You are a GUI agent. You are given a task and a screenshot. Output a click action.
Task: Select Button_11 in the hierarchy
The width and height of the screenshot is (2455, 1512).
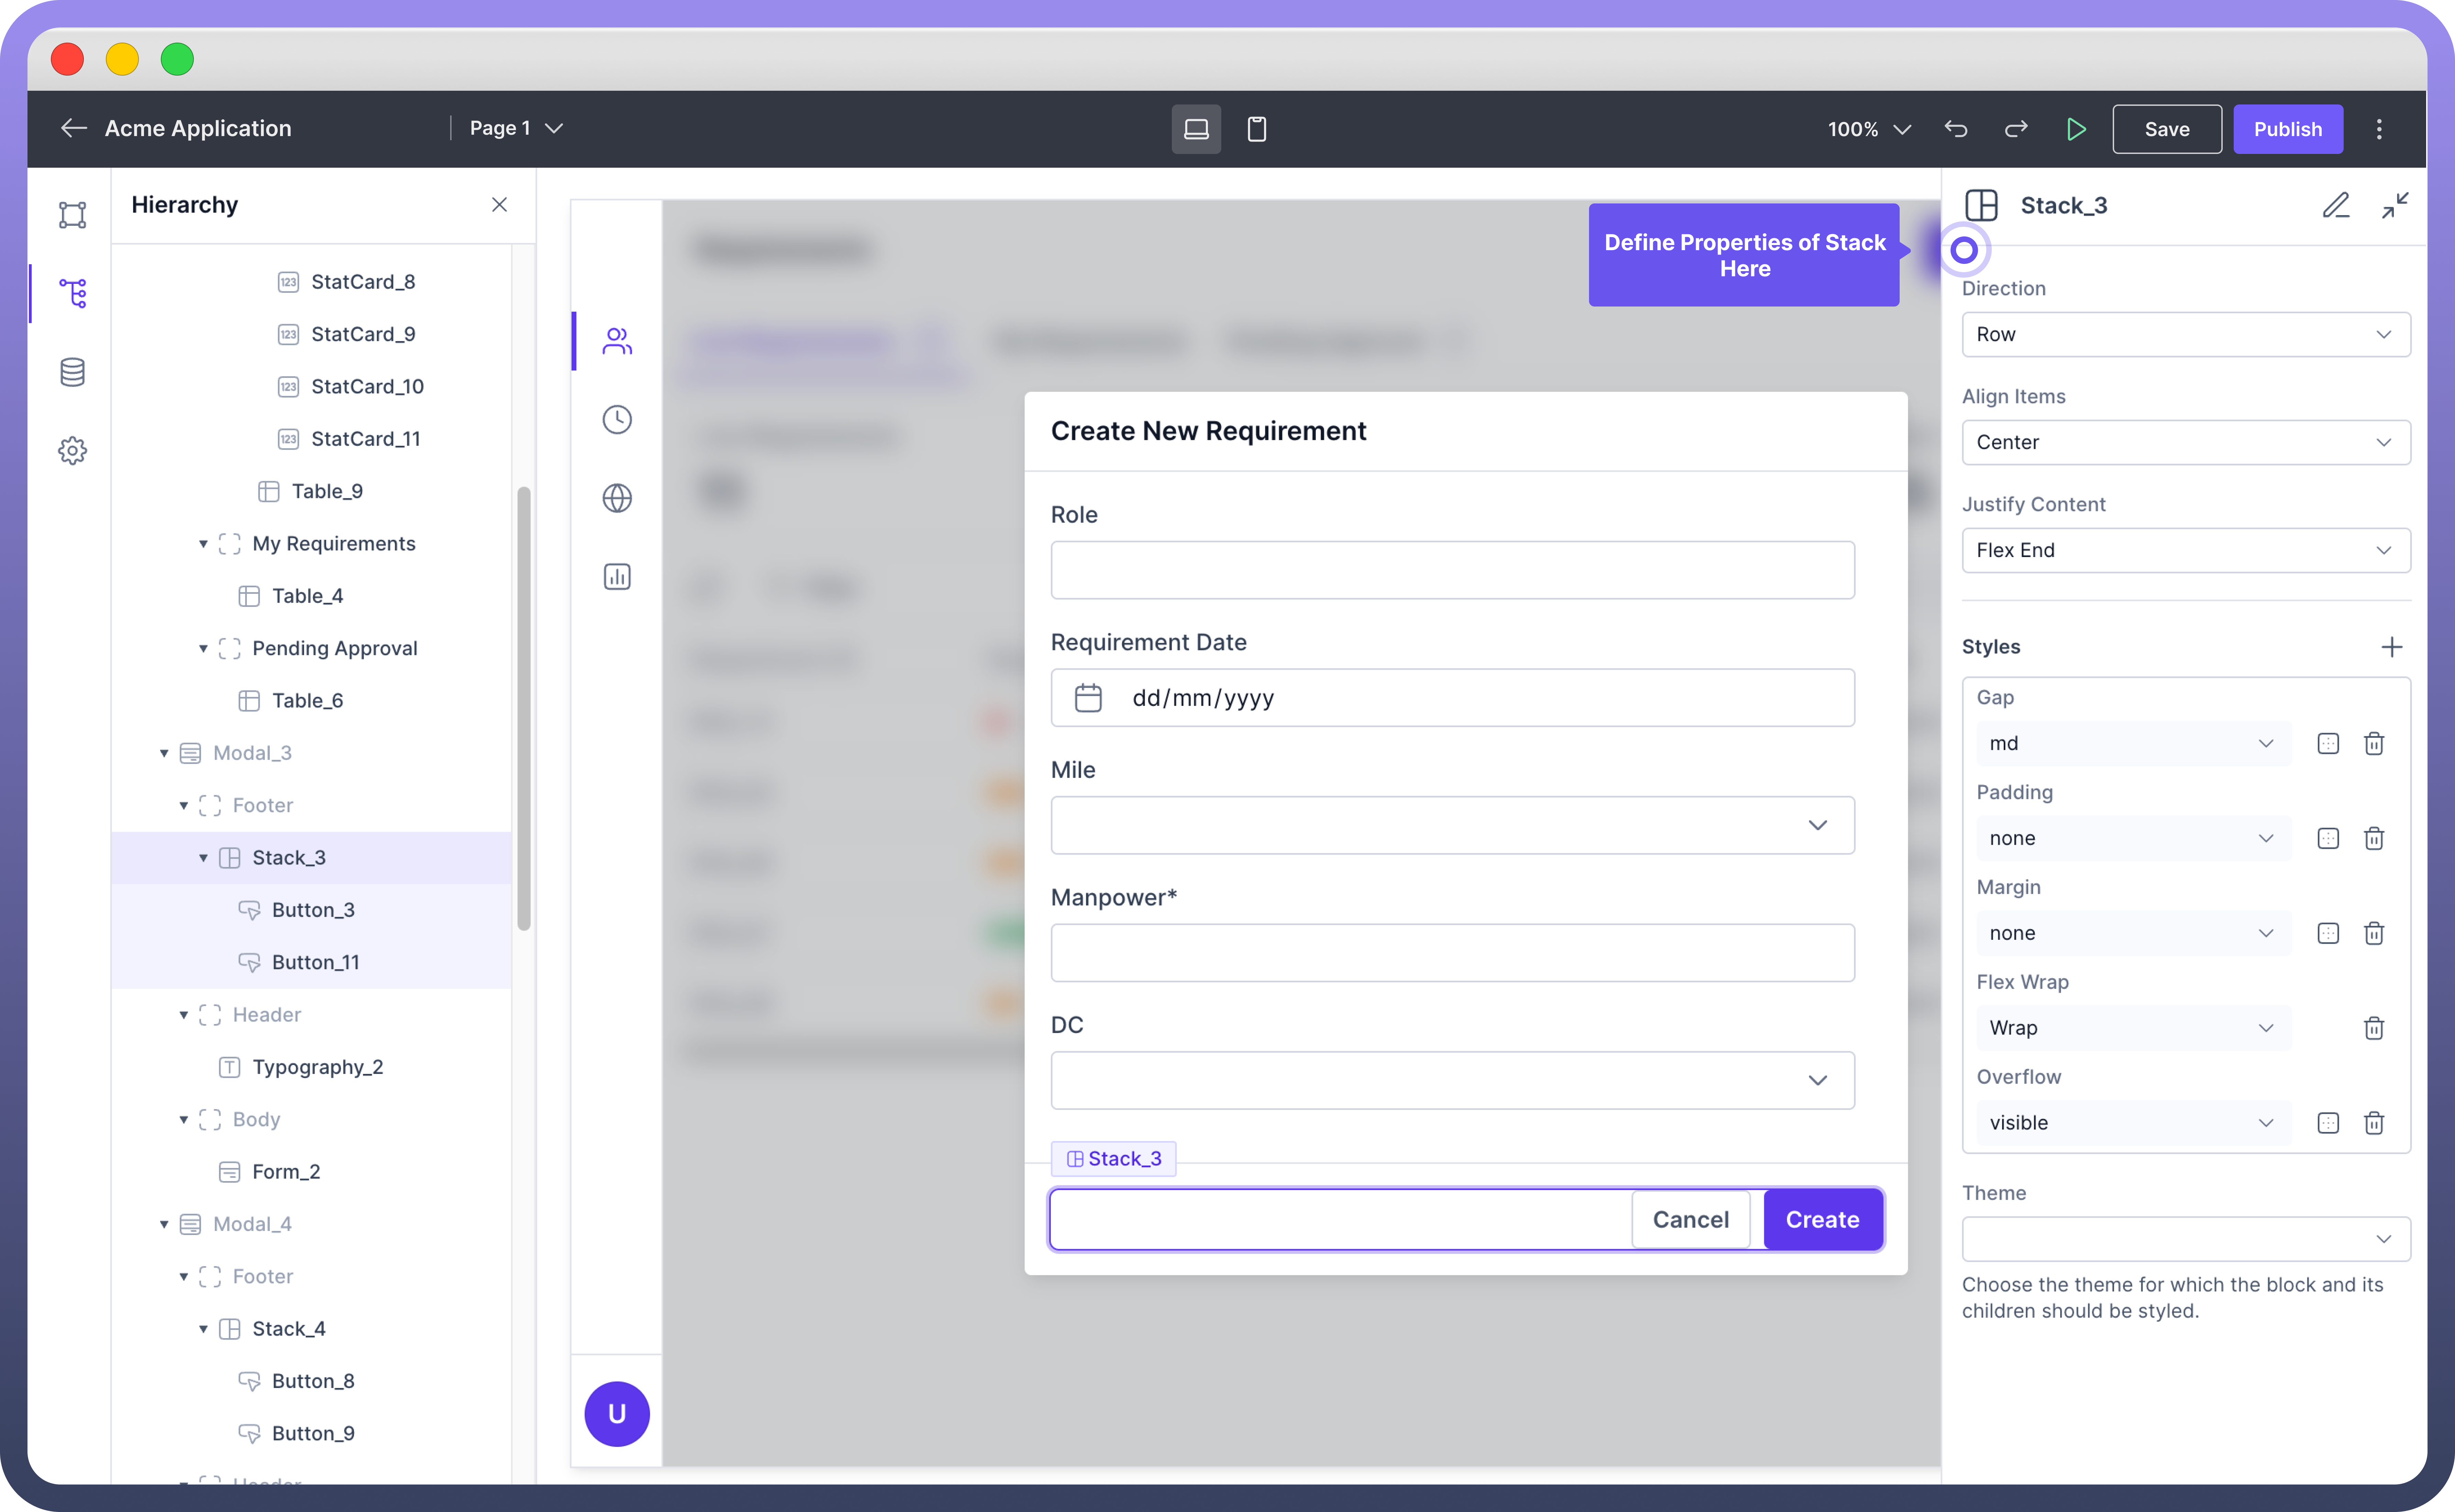(315, 962)
